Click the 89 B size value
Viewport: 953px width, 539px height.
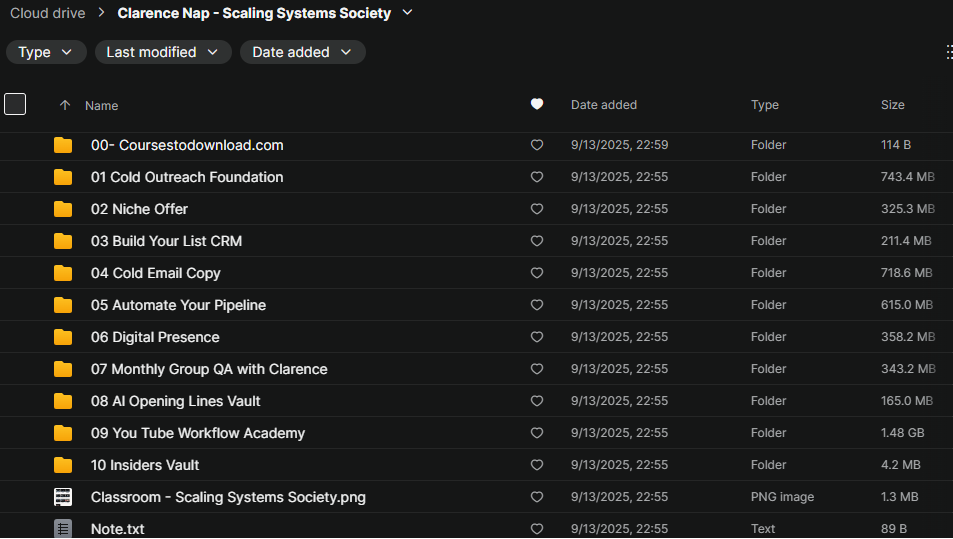tap(893, 529)
